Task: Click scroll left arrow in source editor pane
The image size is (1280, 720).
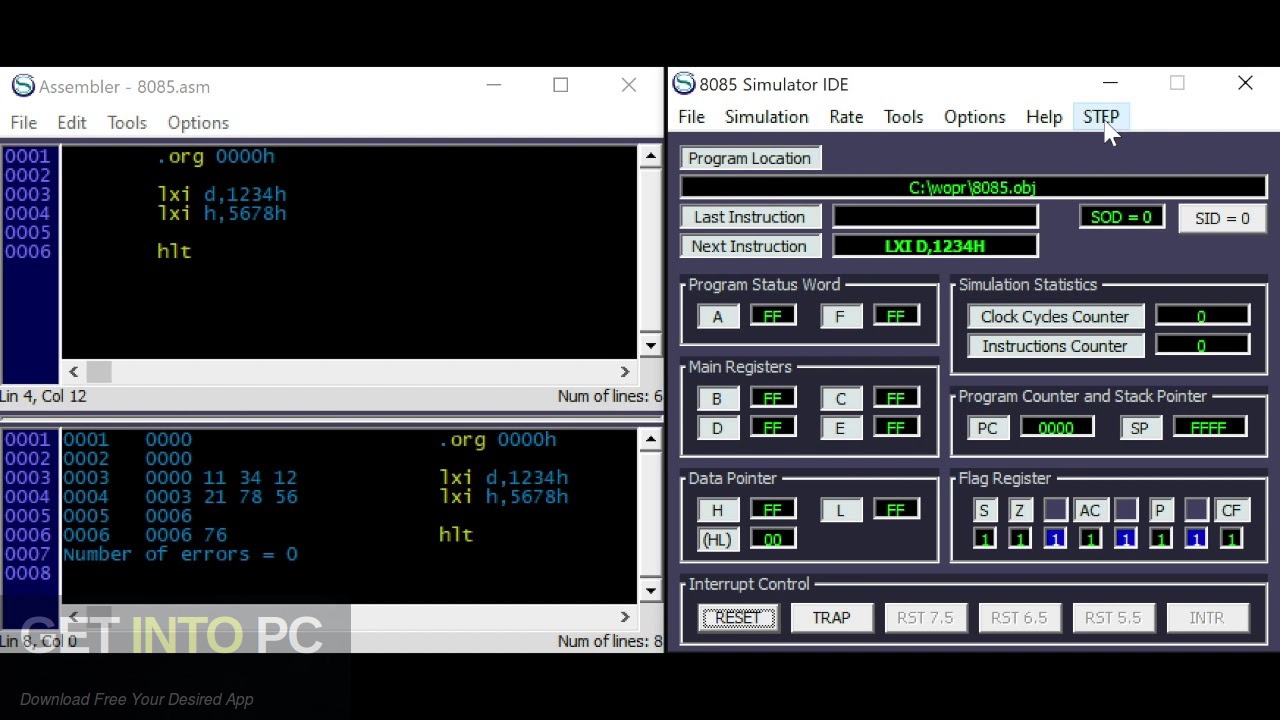Action: (73, 371)
